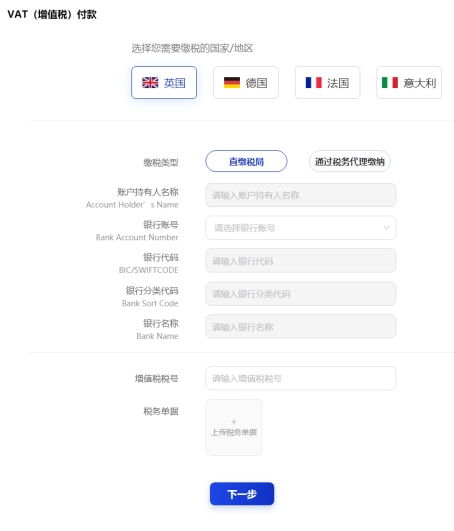Click the 银行名称 input field
The width and height of the screenshot is (454, 531).
(301, 327)
